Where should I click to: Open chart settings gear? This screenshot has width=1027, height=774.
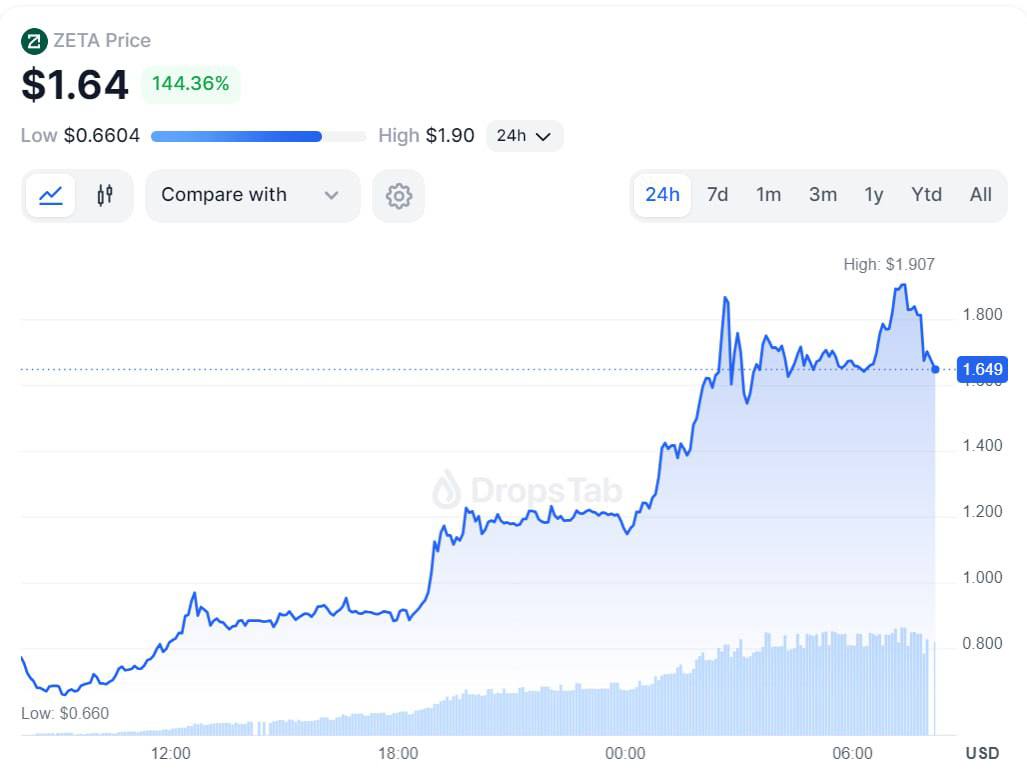398,196
